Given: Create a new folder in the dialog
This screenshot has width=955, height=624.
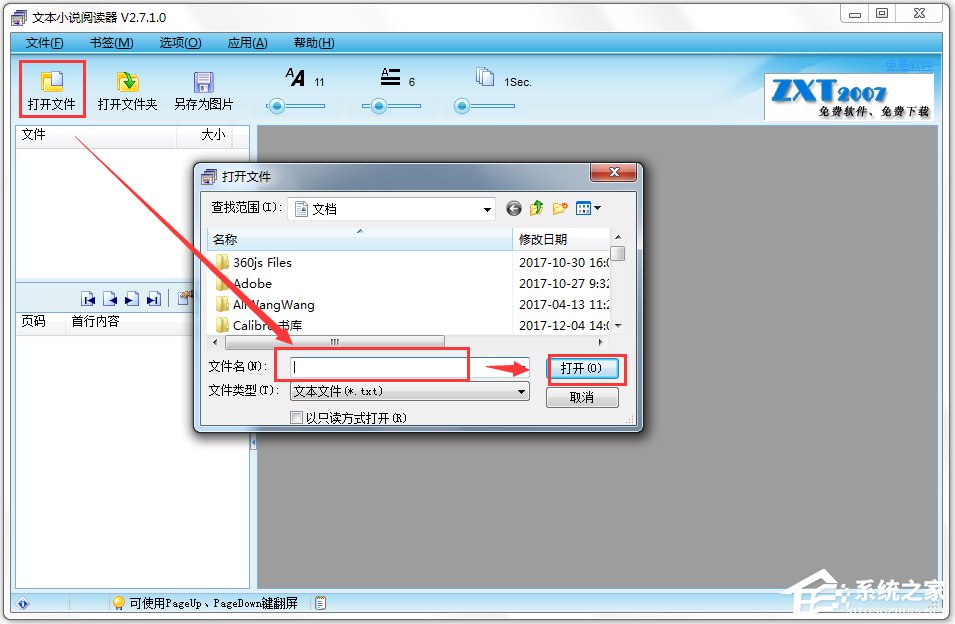Looking at the screenshot, I should [558, 208].
